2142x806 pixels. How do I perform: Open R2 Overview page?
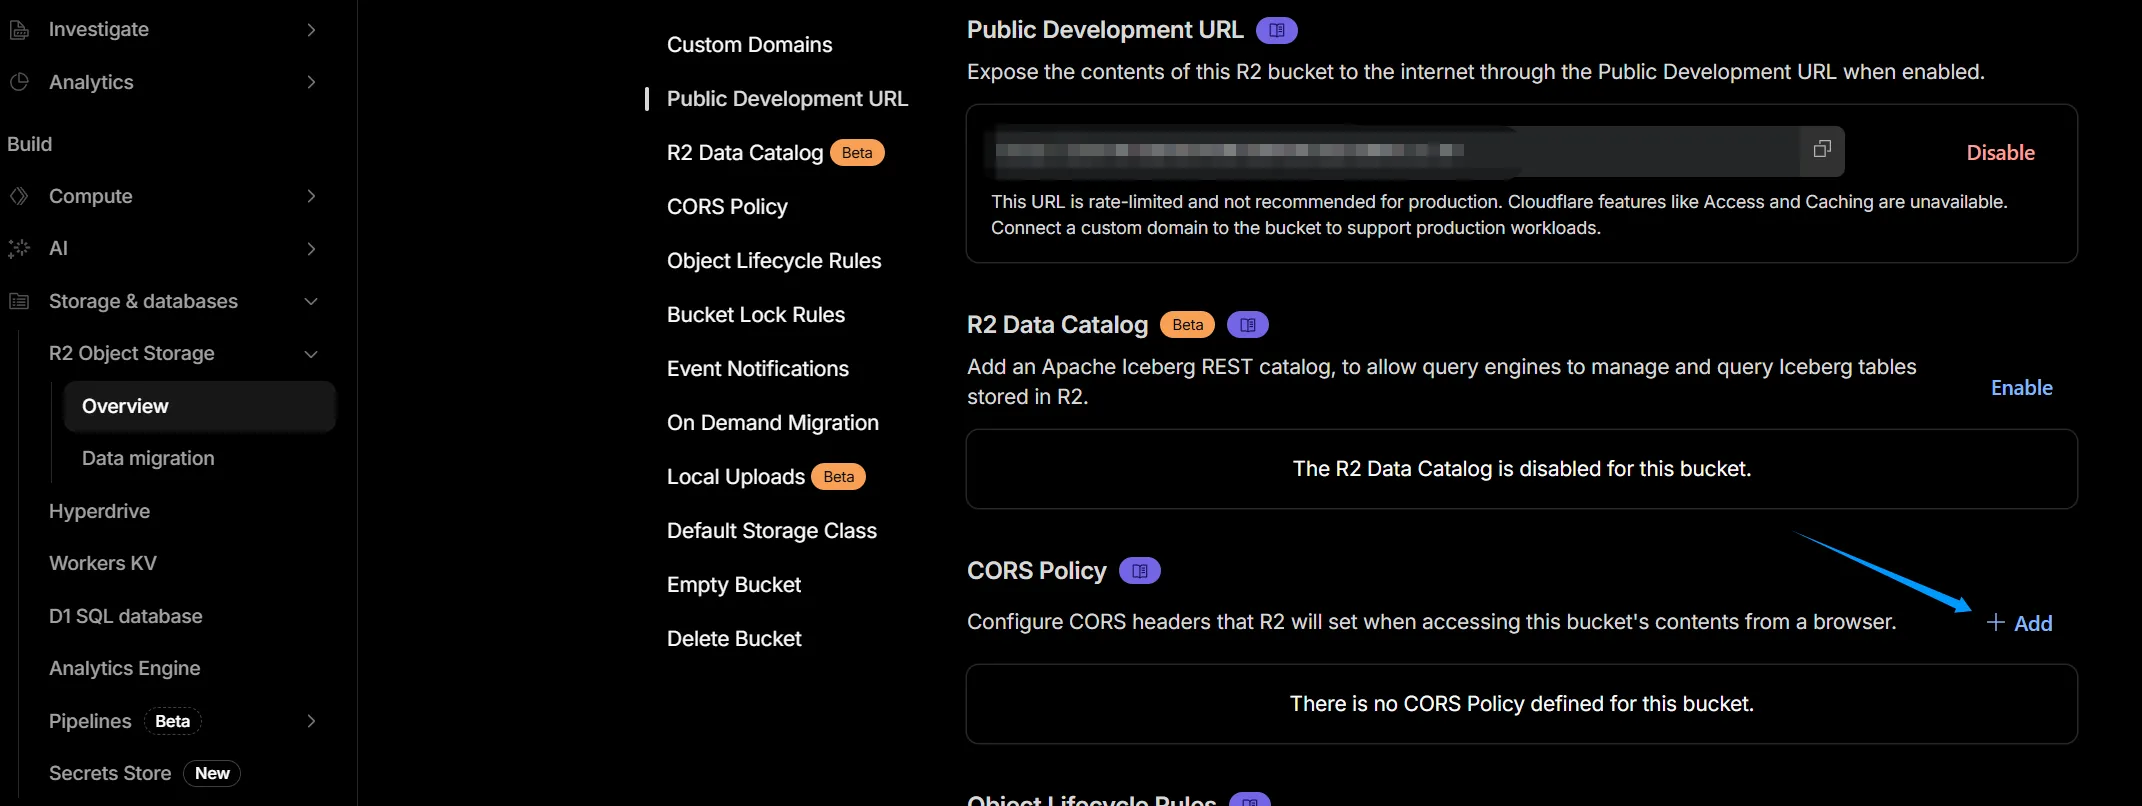pos(200,406)
